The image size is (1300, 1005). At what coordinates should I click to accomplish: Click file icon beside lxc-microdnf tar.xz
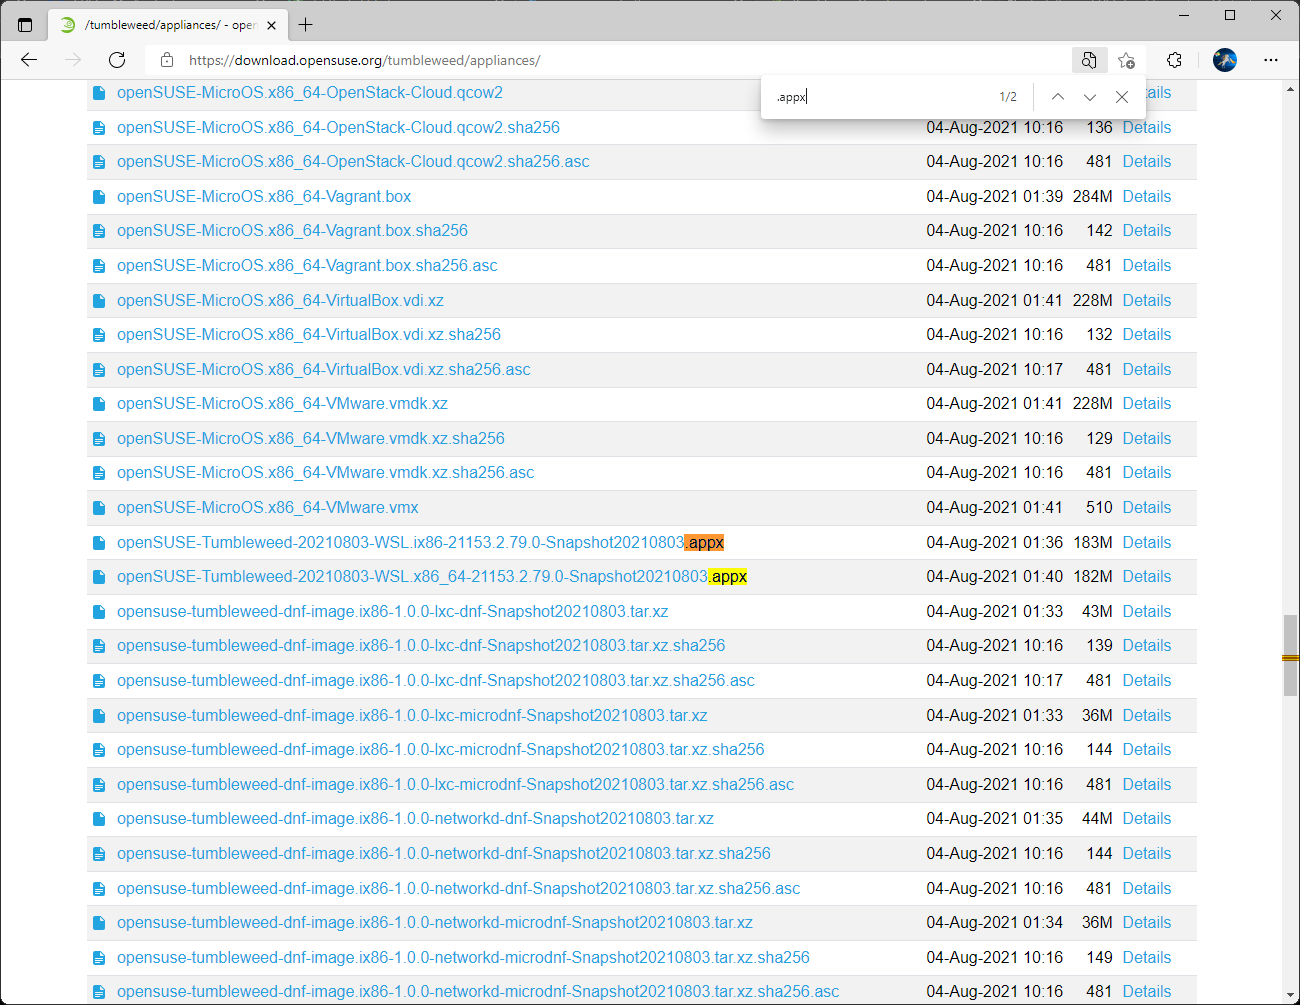click(99, 716)
